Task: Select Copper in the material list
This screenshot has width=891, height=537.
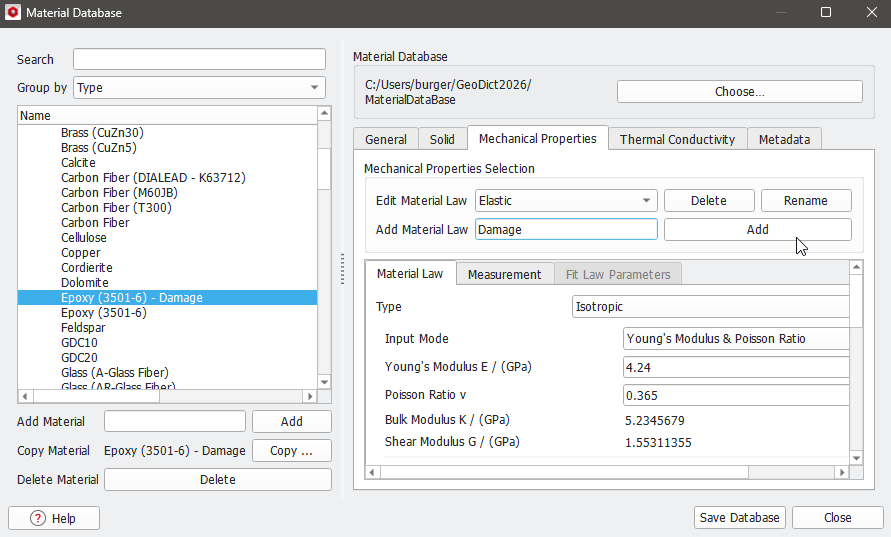Action: tap(80, 253)
